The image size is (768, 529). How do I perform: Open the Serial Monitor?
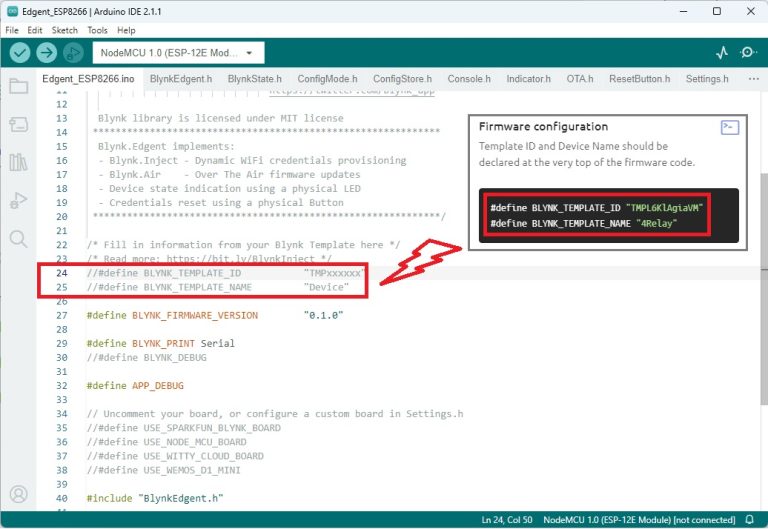click(748, 53)
